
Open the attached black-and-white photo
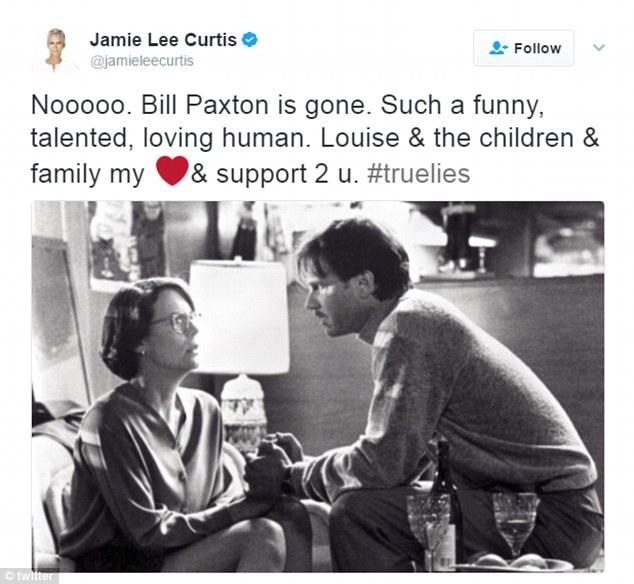coord(318,386)
